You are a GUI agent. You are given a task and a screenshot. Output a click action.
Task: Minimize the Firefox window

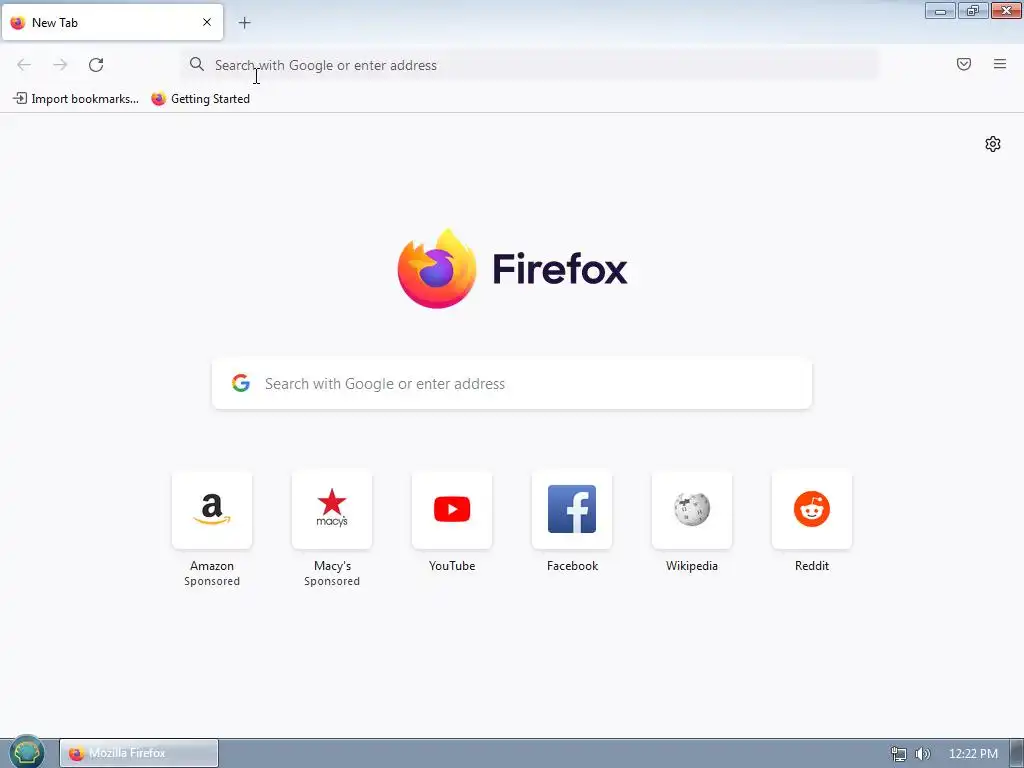(x=940, y=10)
